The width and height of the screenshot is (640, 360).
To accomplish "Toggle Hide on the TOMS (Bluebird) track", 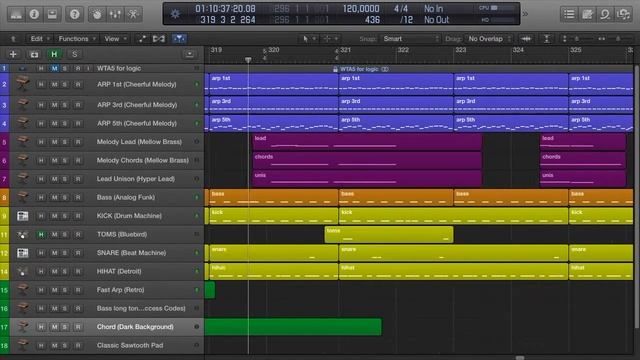I will coord(41,234).
